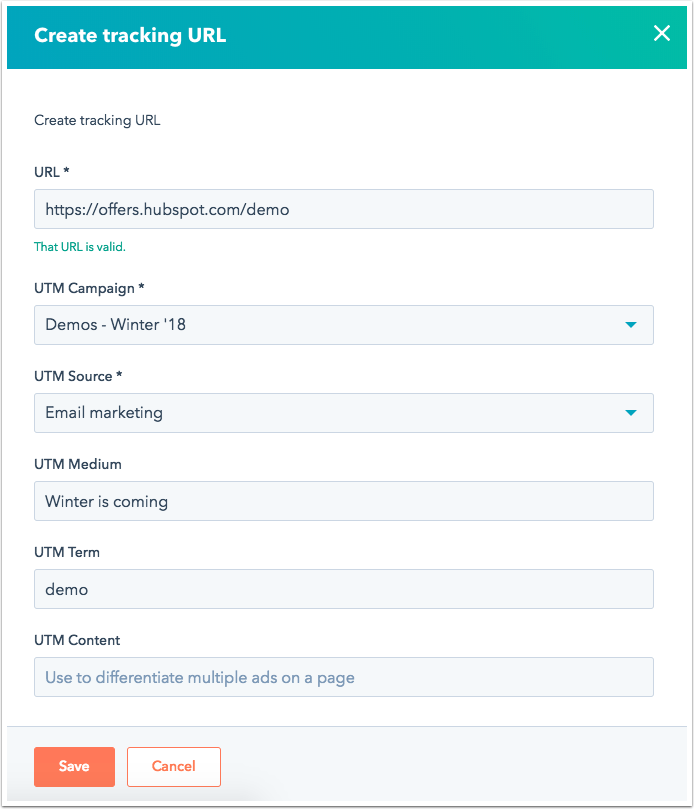
Task: Expand the "Email marketing" source selector
Action: point(343,412)
